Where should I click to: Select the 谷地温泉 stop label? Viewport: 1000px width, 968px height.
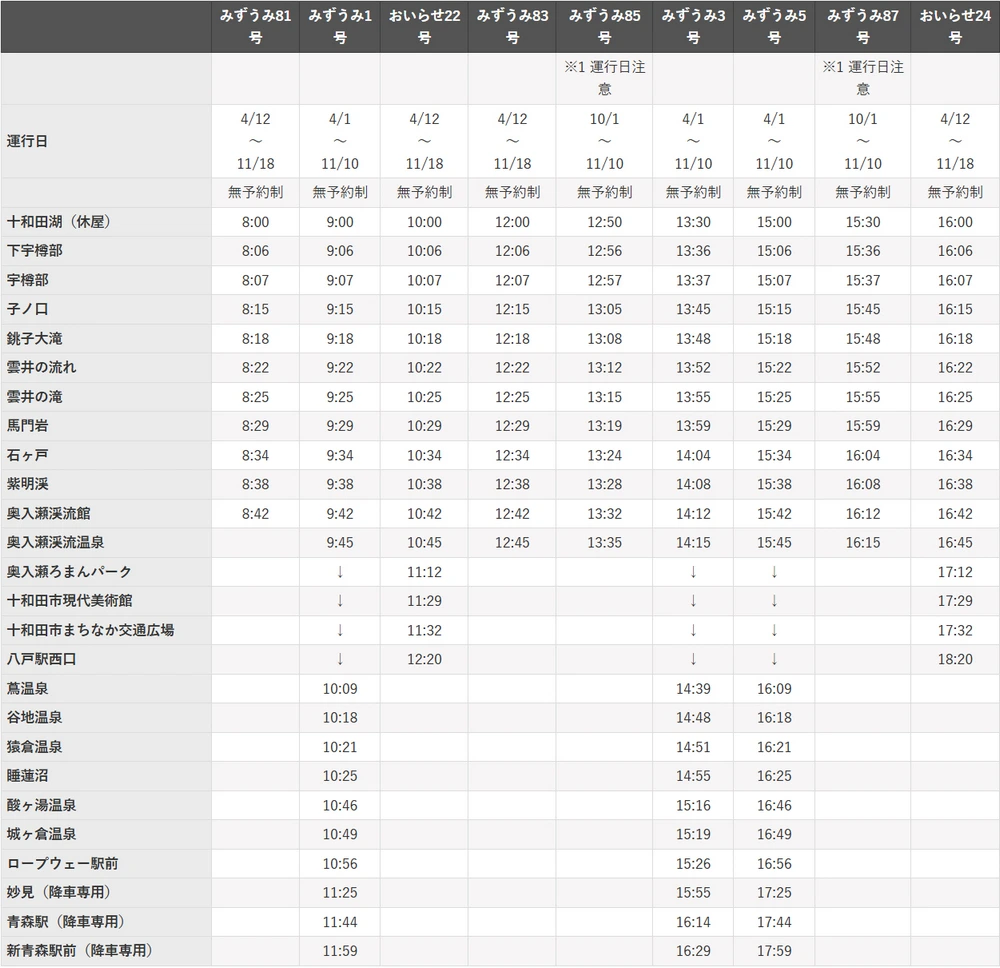(34, 717)
